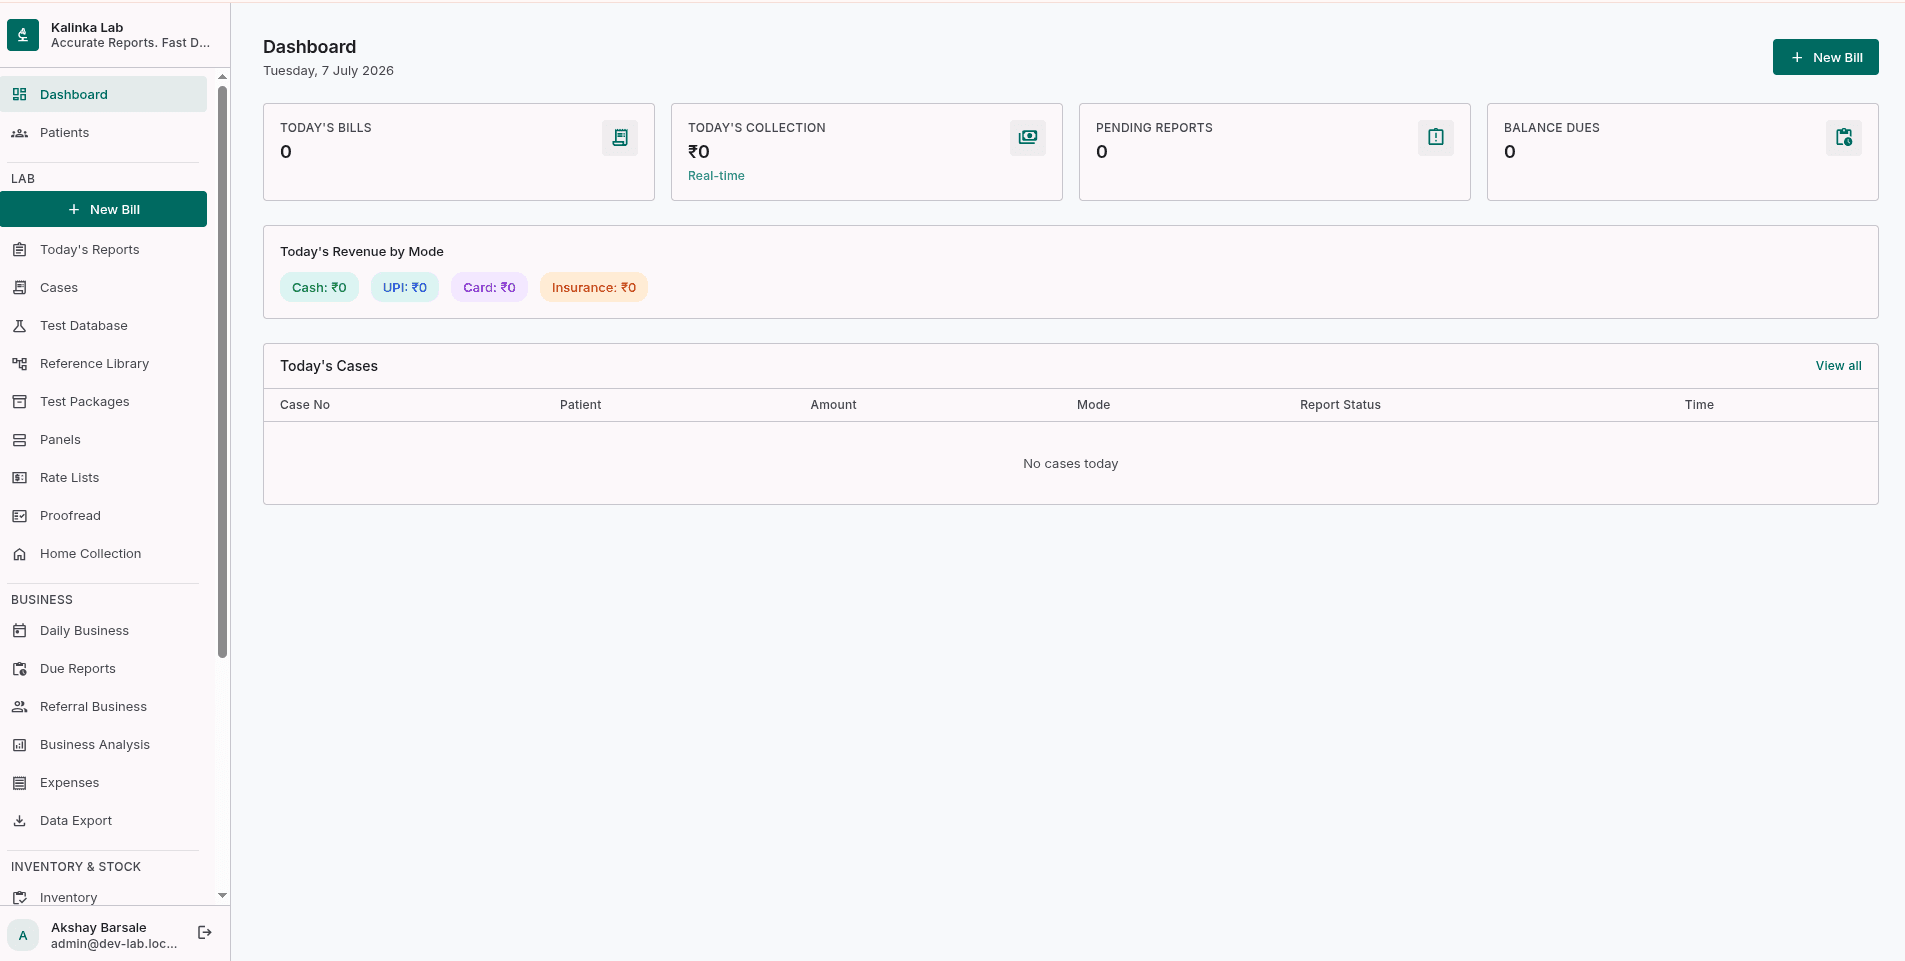Click the Case No column header

pos(305,405)
